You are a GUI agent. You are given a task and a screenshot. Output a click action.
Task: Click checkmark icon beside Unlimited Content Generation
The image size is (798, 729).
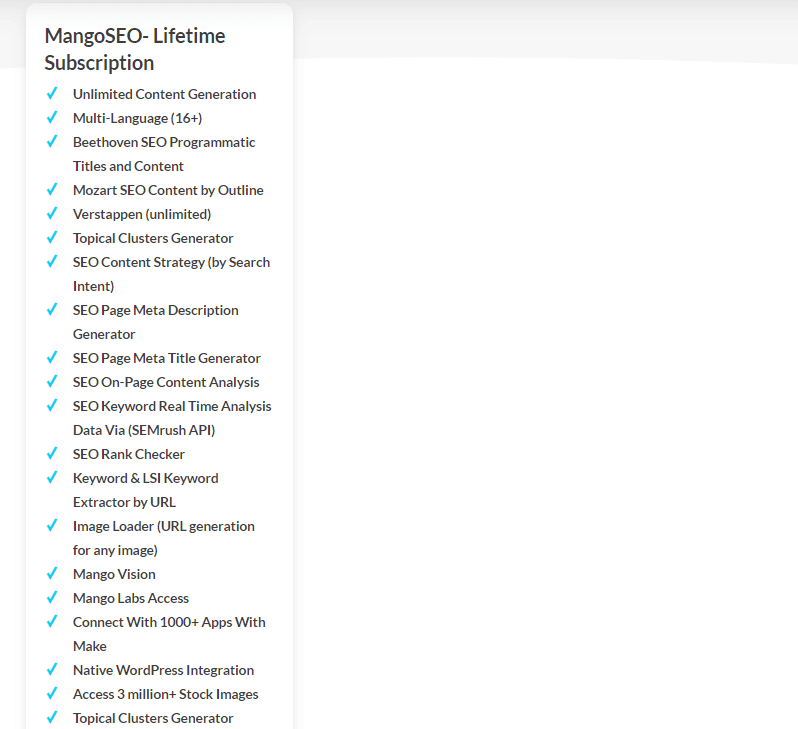click(x=52, y=93)
